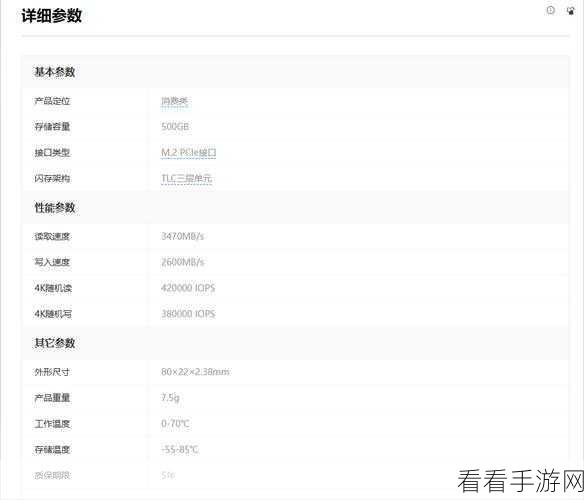Click the 2600MB/s write speed value
Viewport: 584px width, 500px height.
(x=182, y=262)
